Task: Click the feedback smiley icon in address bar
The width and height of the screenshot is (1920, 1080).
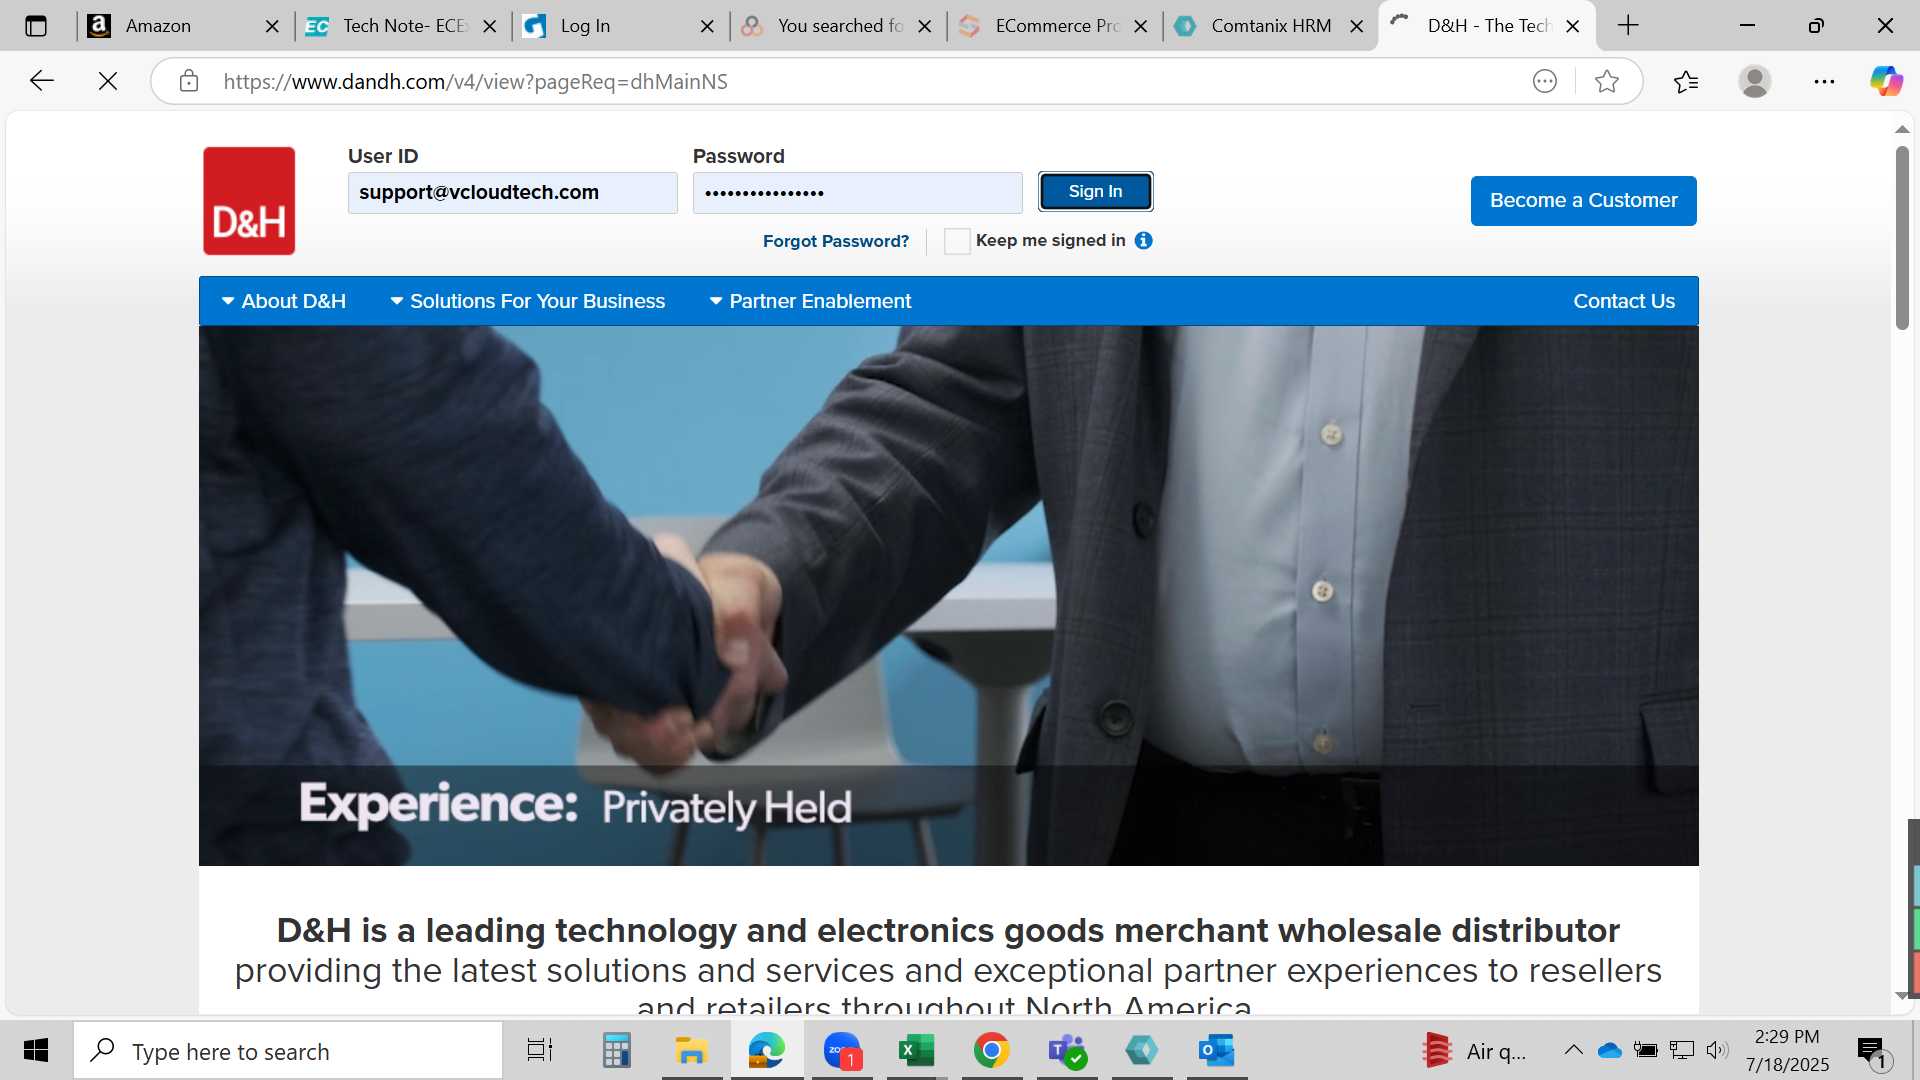Action: [1545, 81]
